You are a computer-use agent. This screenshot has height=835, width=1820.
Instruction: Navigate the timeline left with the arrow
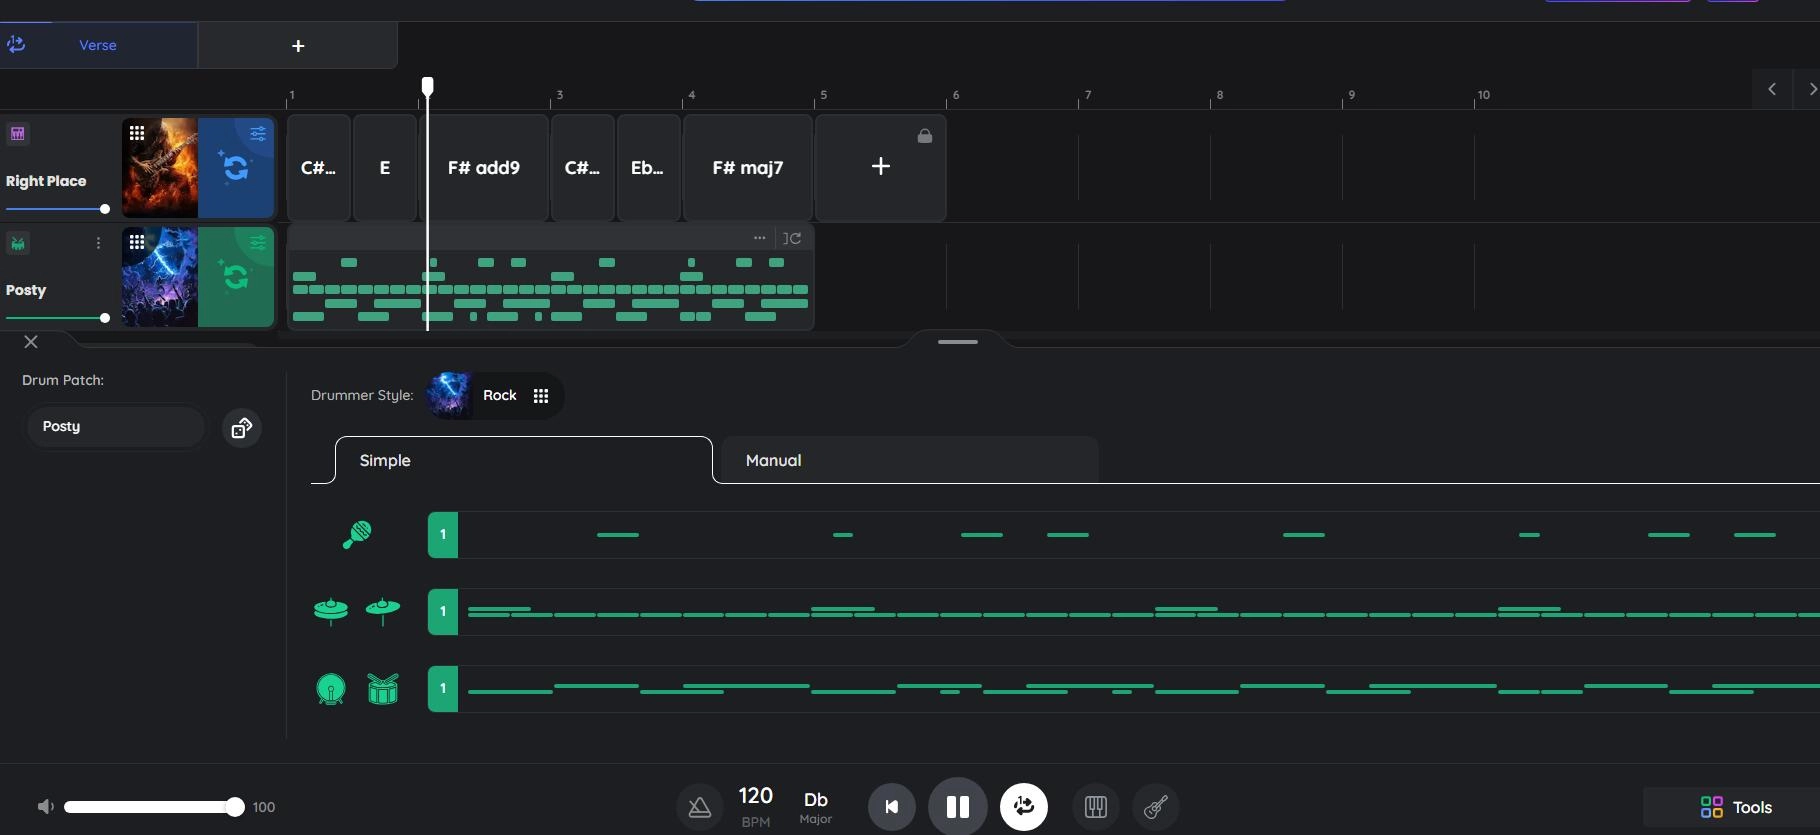(1772, 89)
